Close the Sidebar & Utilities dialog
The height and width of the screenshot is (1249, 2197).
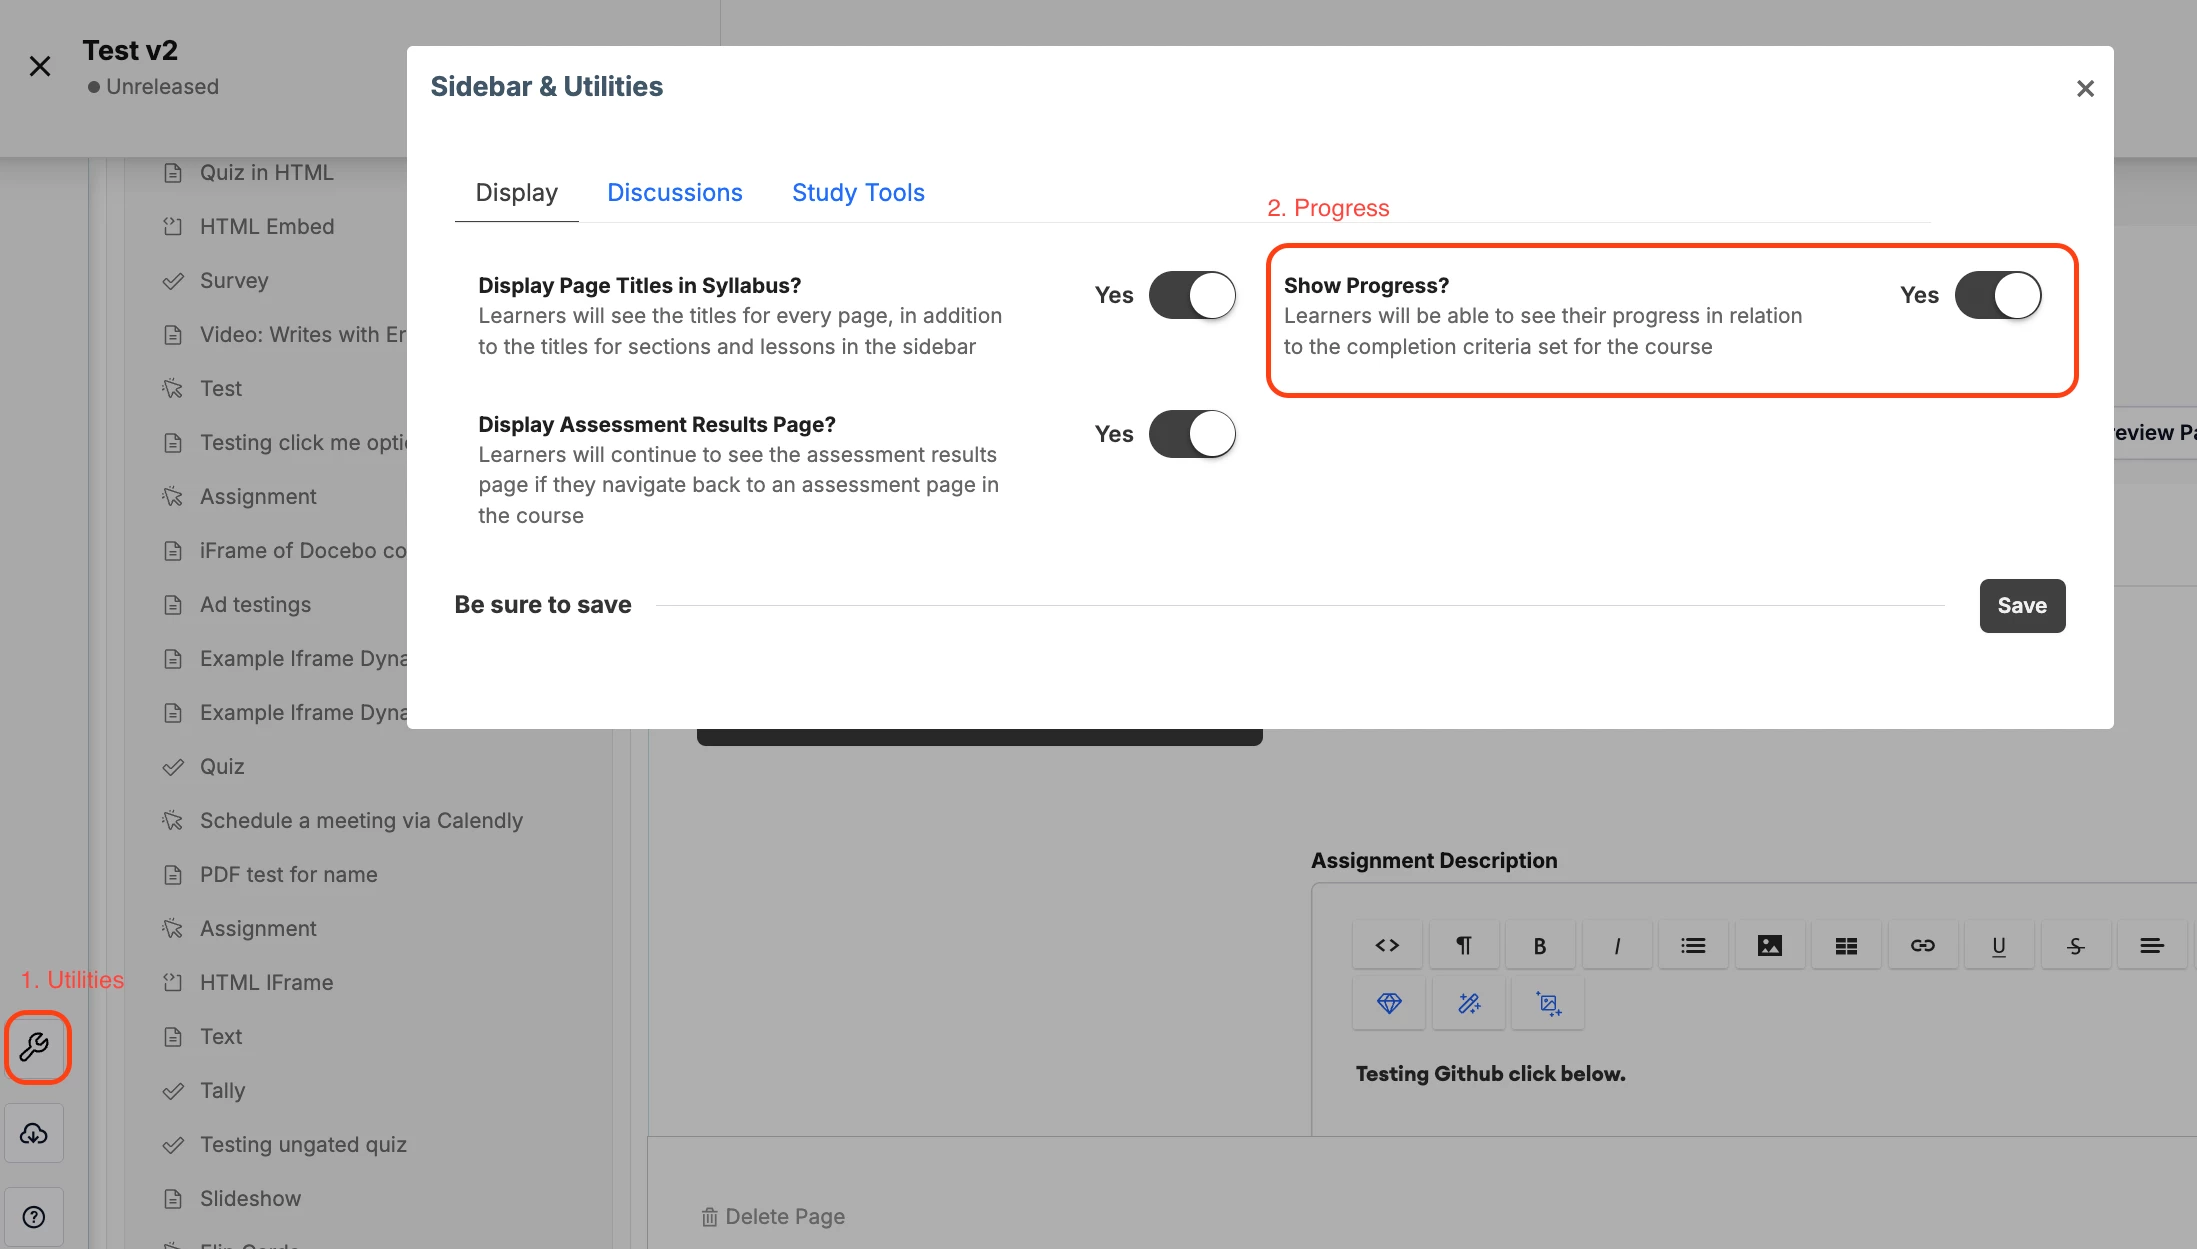point(2085,89)
